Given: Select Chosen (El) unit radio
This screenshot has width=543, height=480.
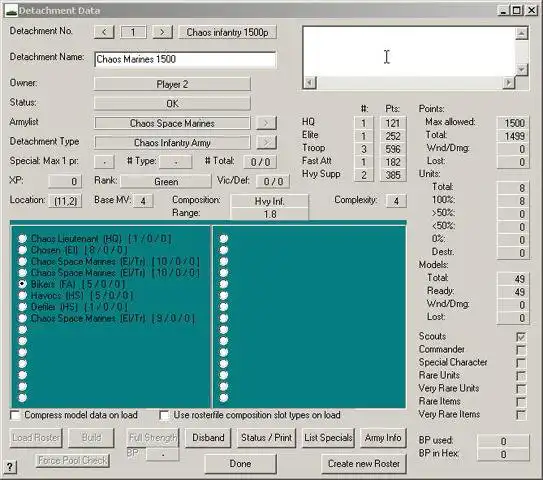Looking at the screenshot, I should point(23,250).
